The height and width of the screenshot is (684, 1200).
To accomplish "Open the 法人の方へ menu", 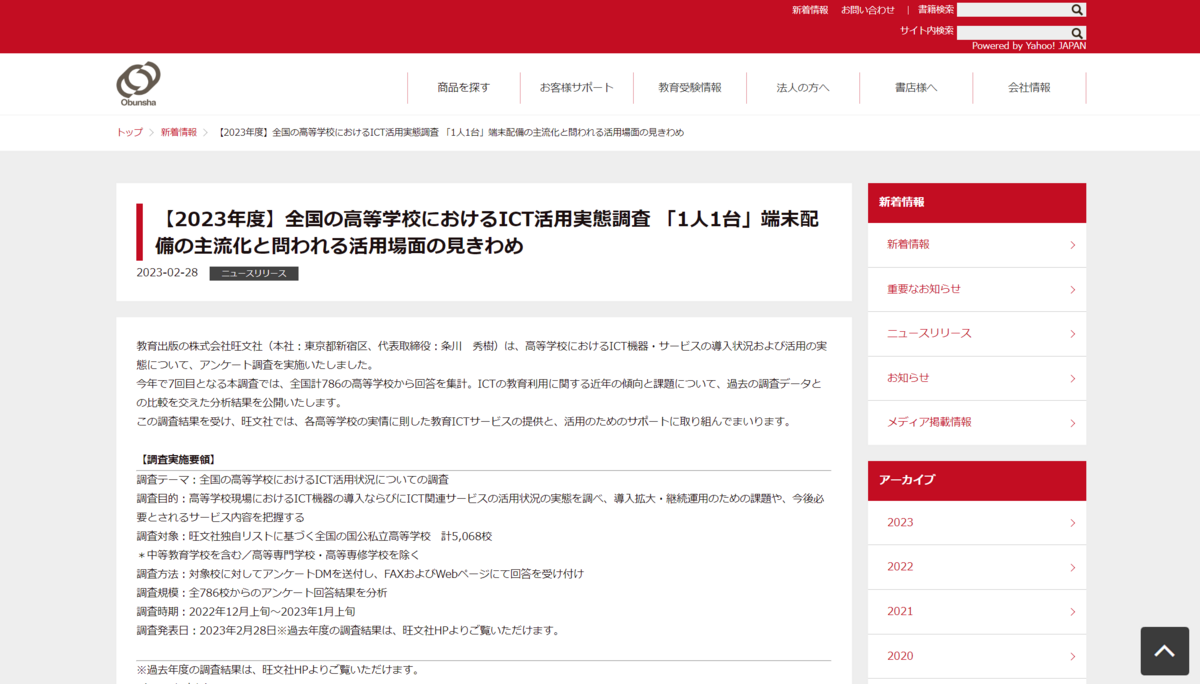I will pos(803,88).
